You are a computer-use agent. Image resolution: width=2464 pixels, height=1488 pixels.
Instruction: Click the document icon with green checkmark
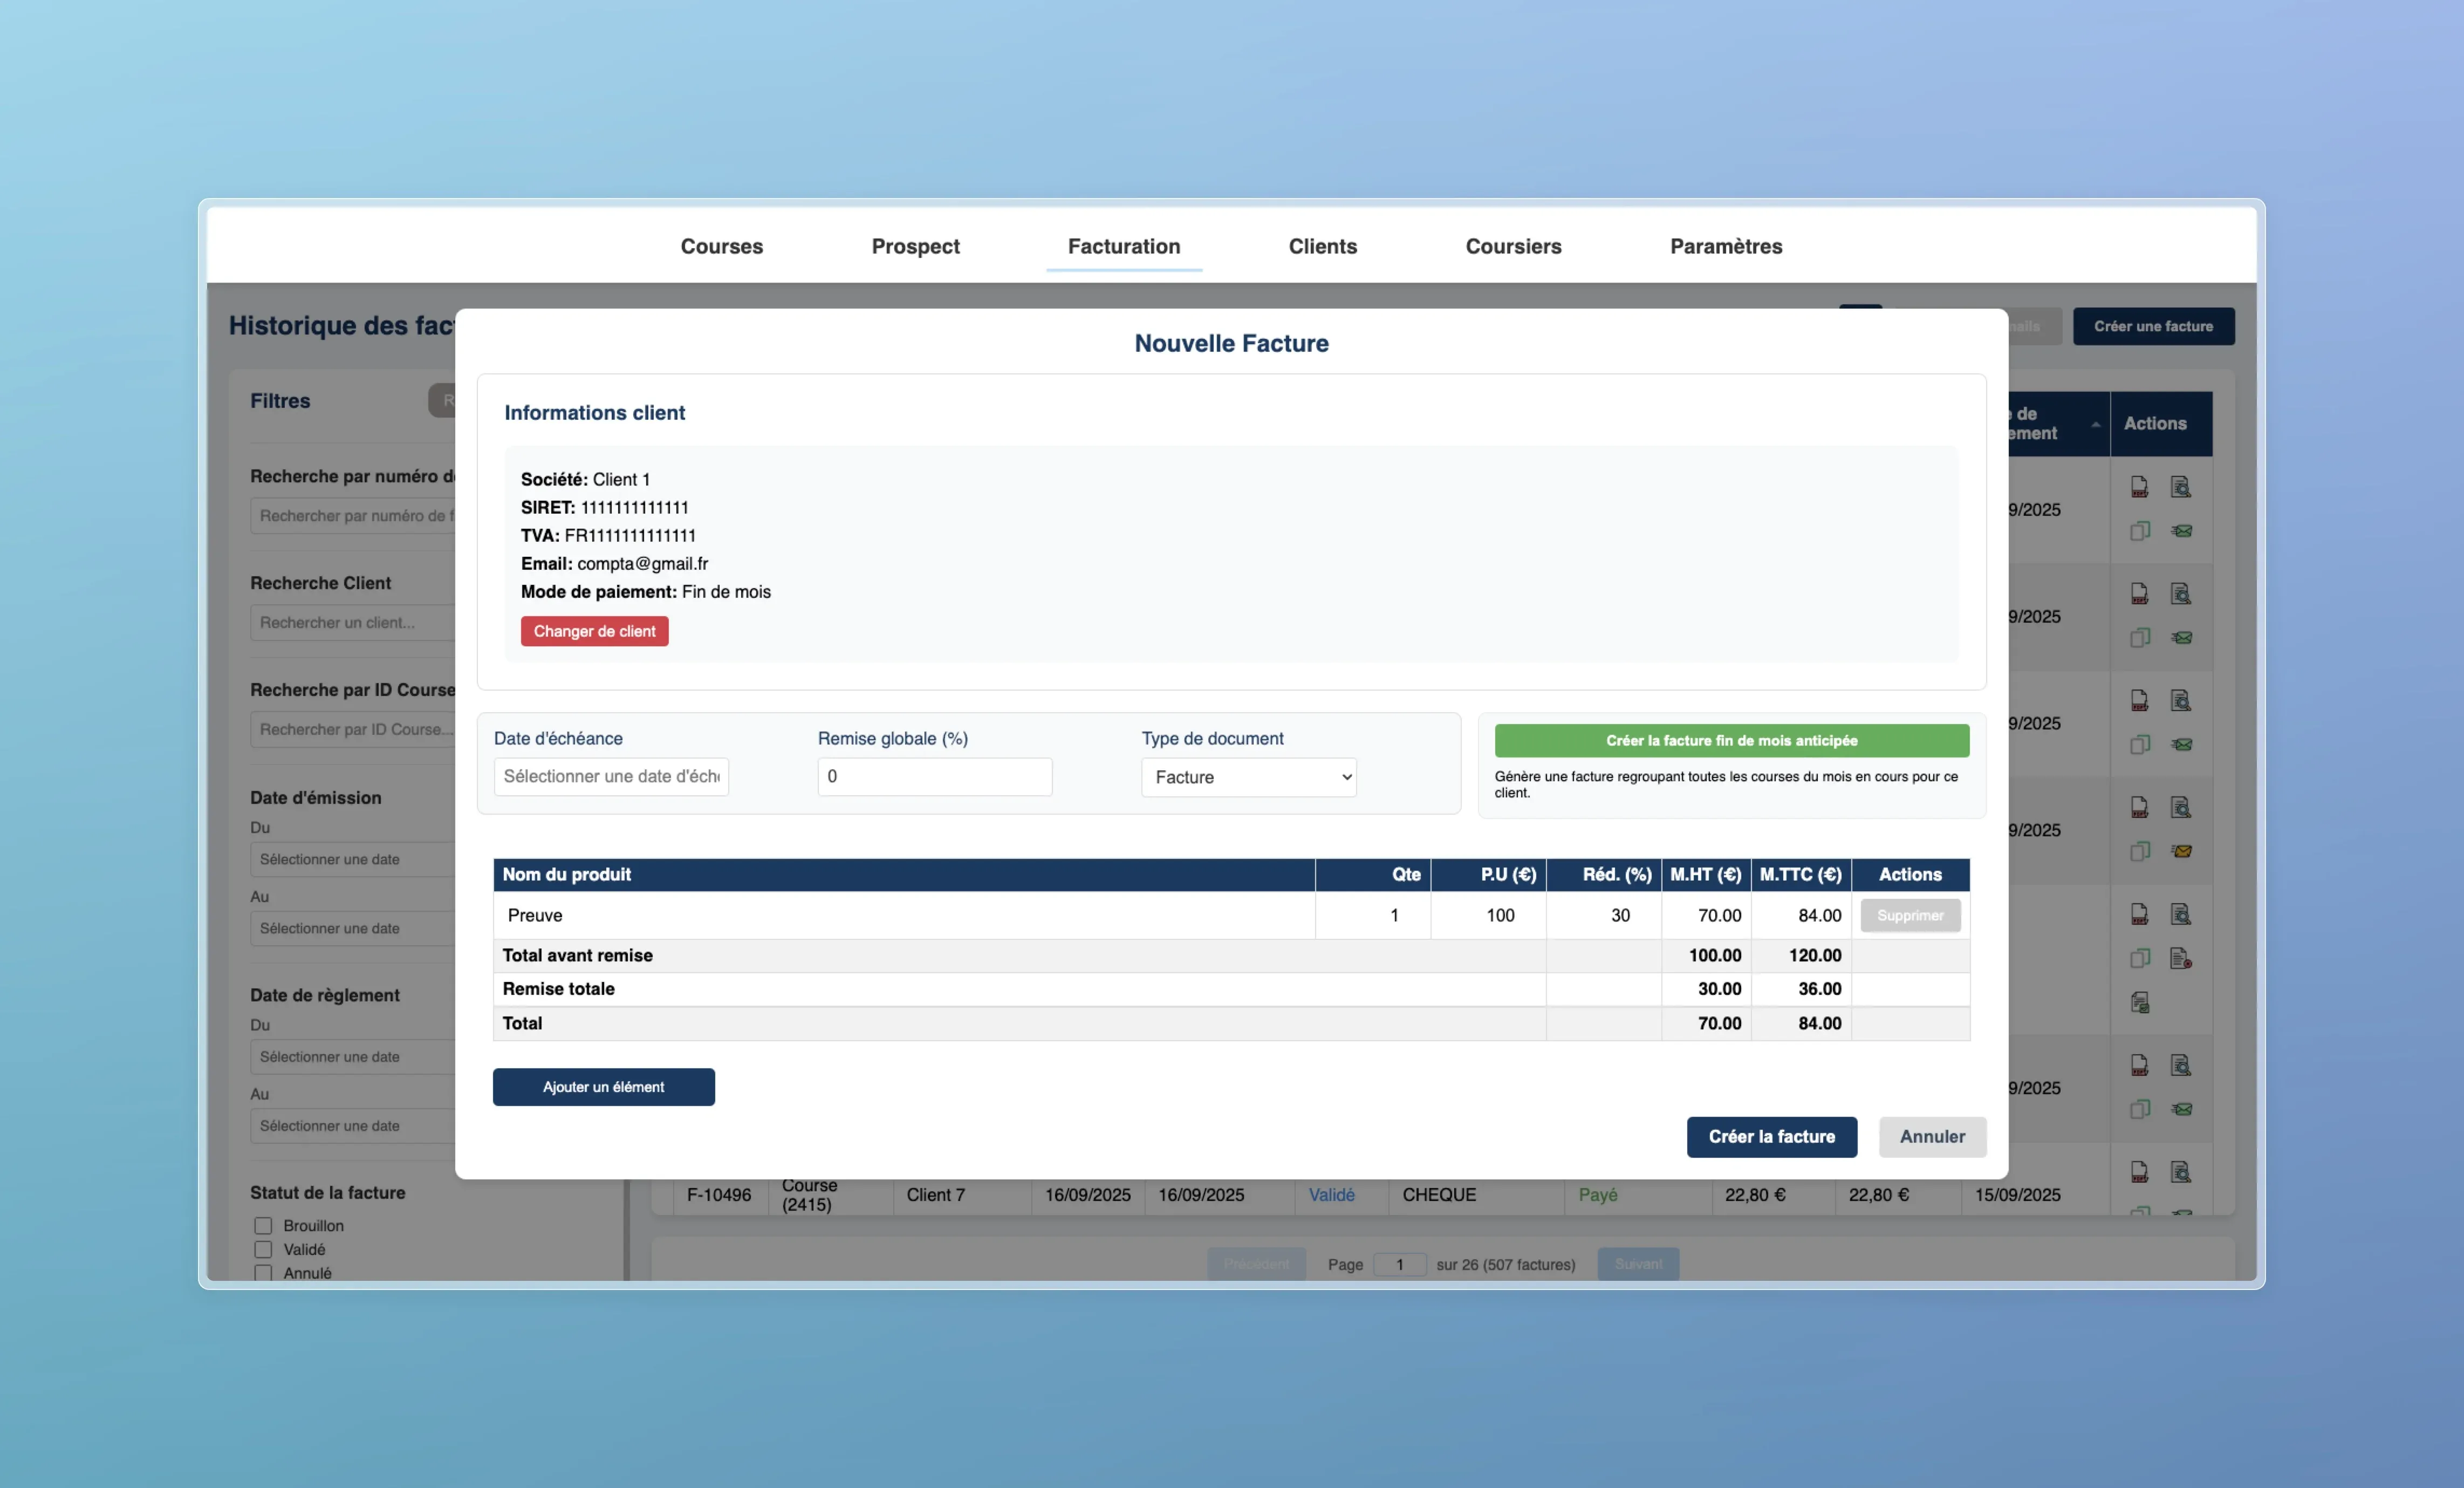pyautogui.click(x=2140, y=1002)
